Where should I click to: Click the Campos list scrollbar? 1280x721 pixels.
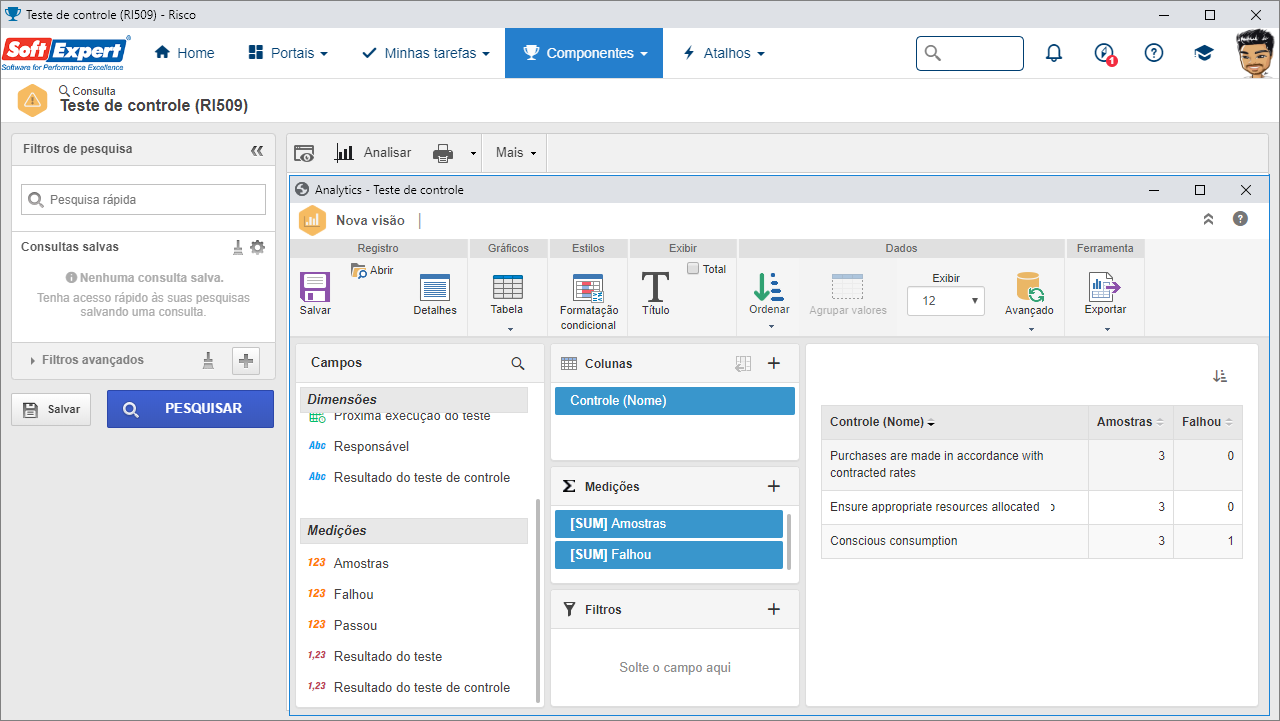[538, 600]
